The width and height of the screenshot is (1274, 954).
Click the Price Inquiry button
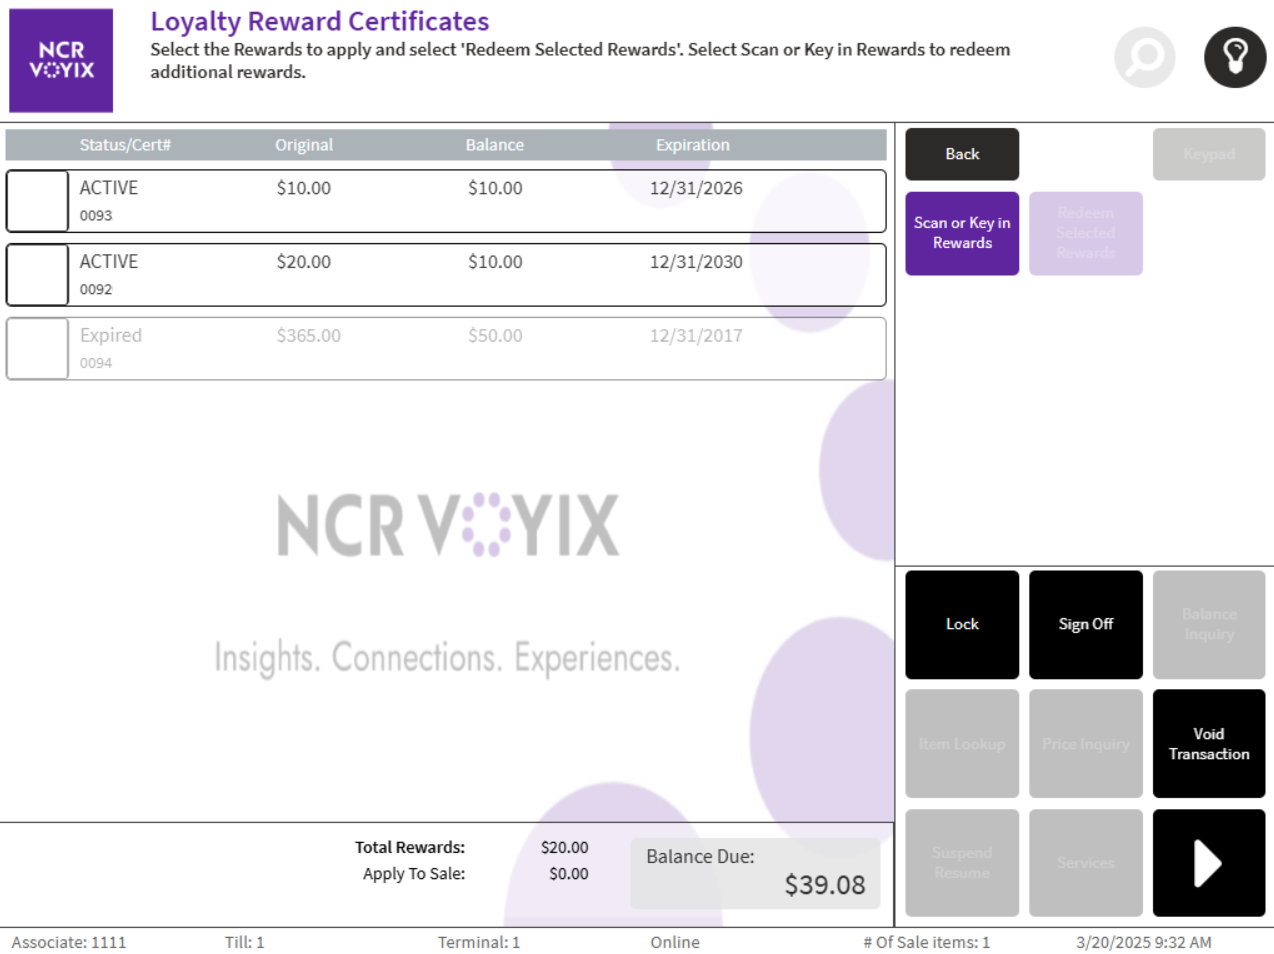pyautogui.click(x=1085, y=744)
